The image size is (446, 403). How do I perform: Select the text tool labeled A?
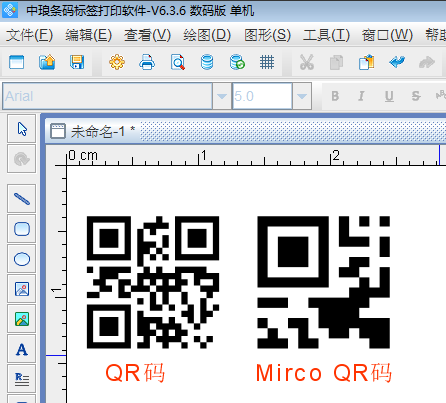tap(22, 349)
